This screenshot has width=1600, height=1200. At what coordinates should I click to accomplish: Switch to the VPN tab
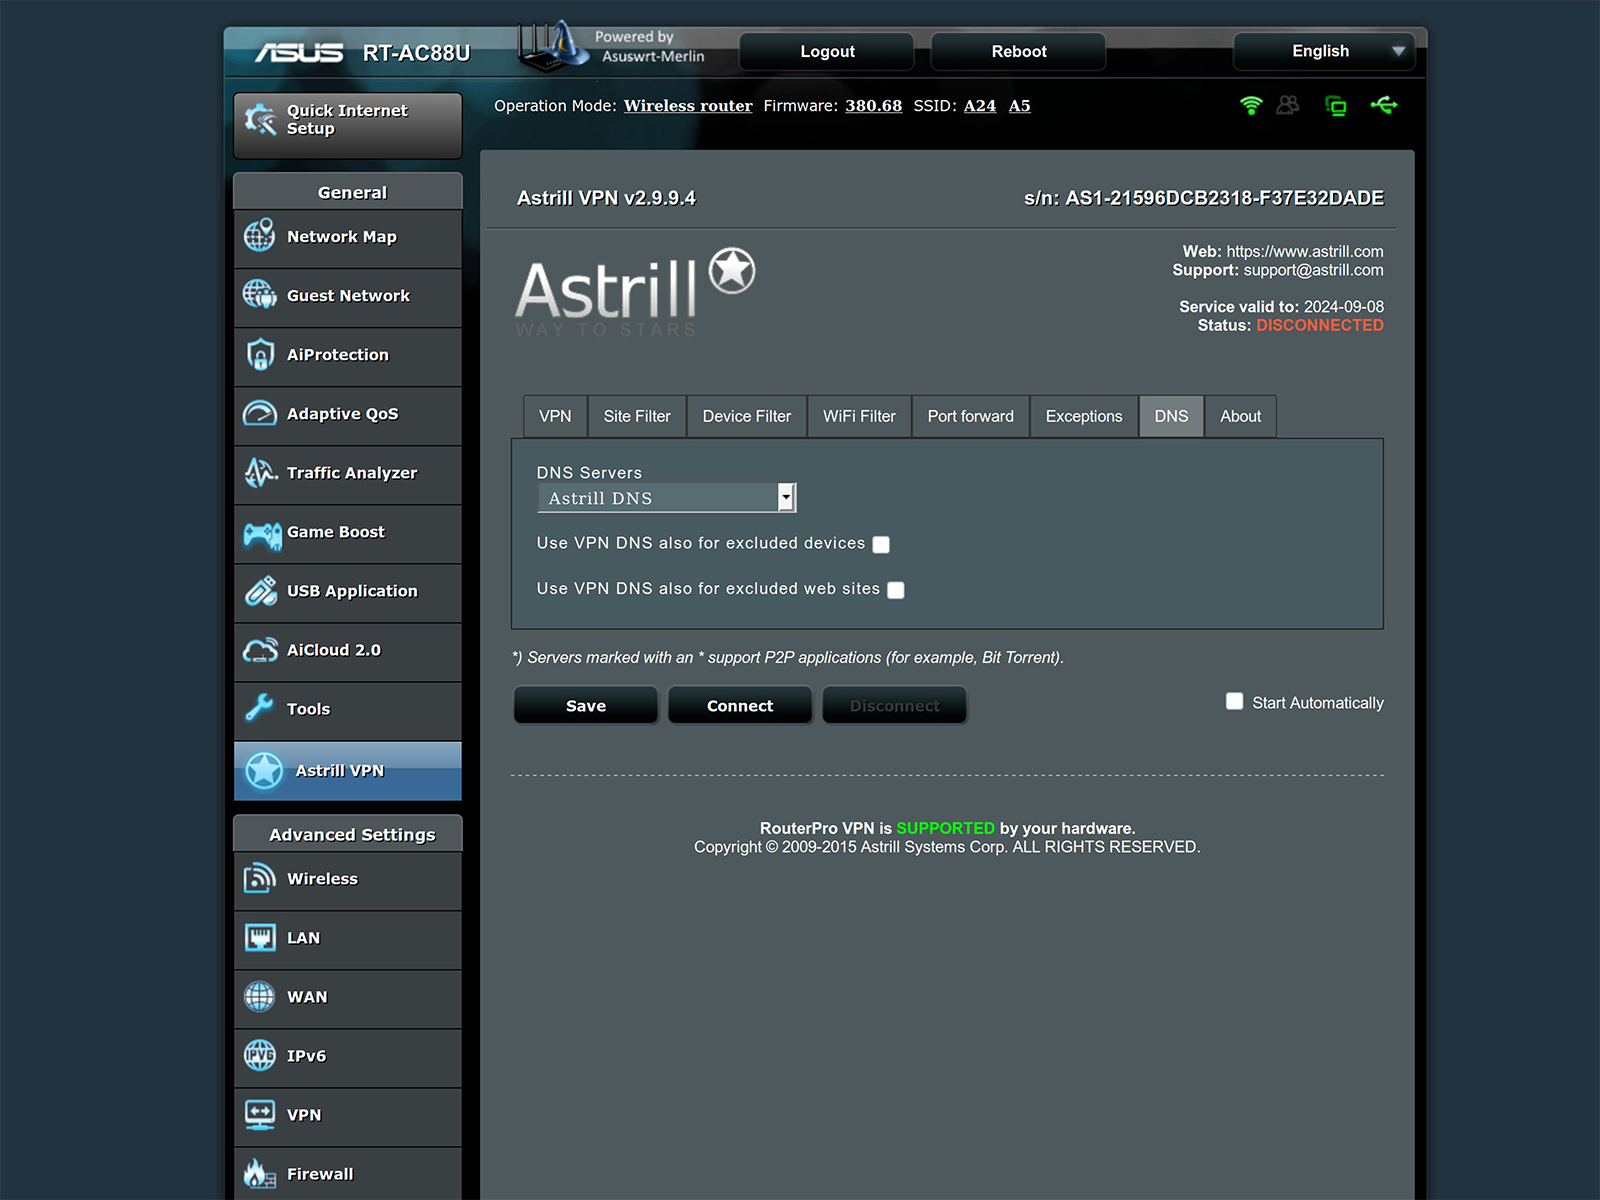pyautogui.click(x=555, y=416)
